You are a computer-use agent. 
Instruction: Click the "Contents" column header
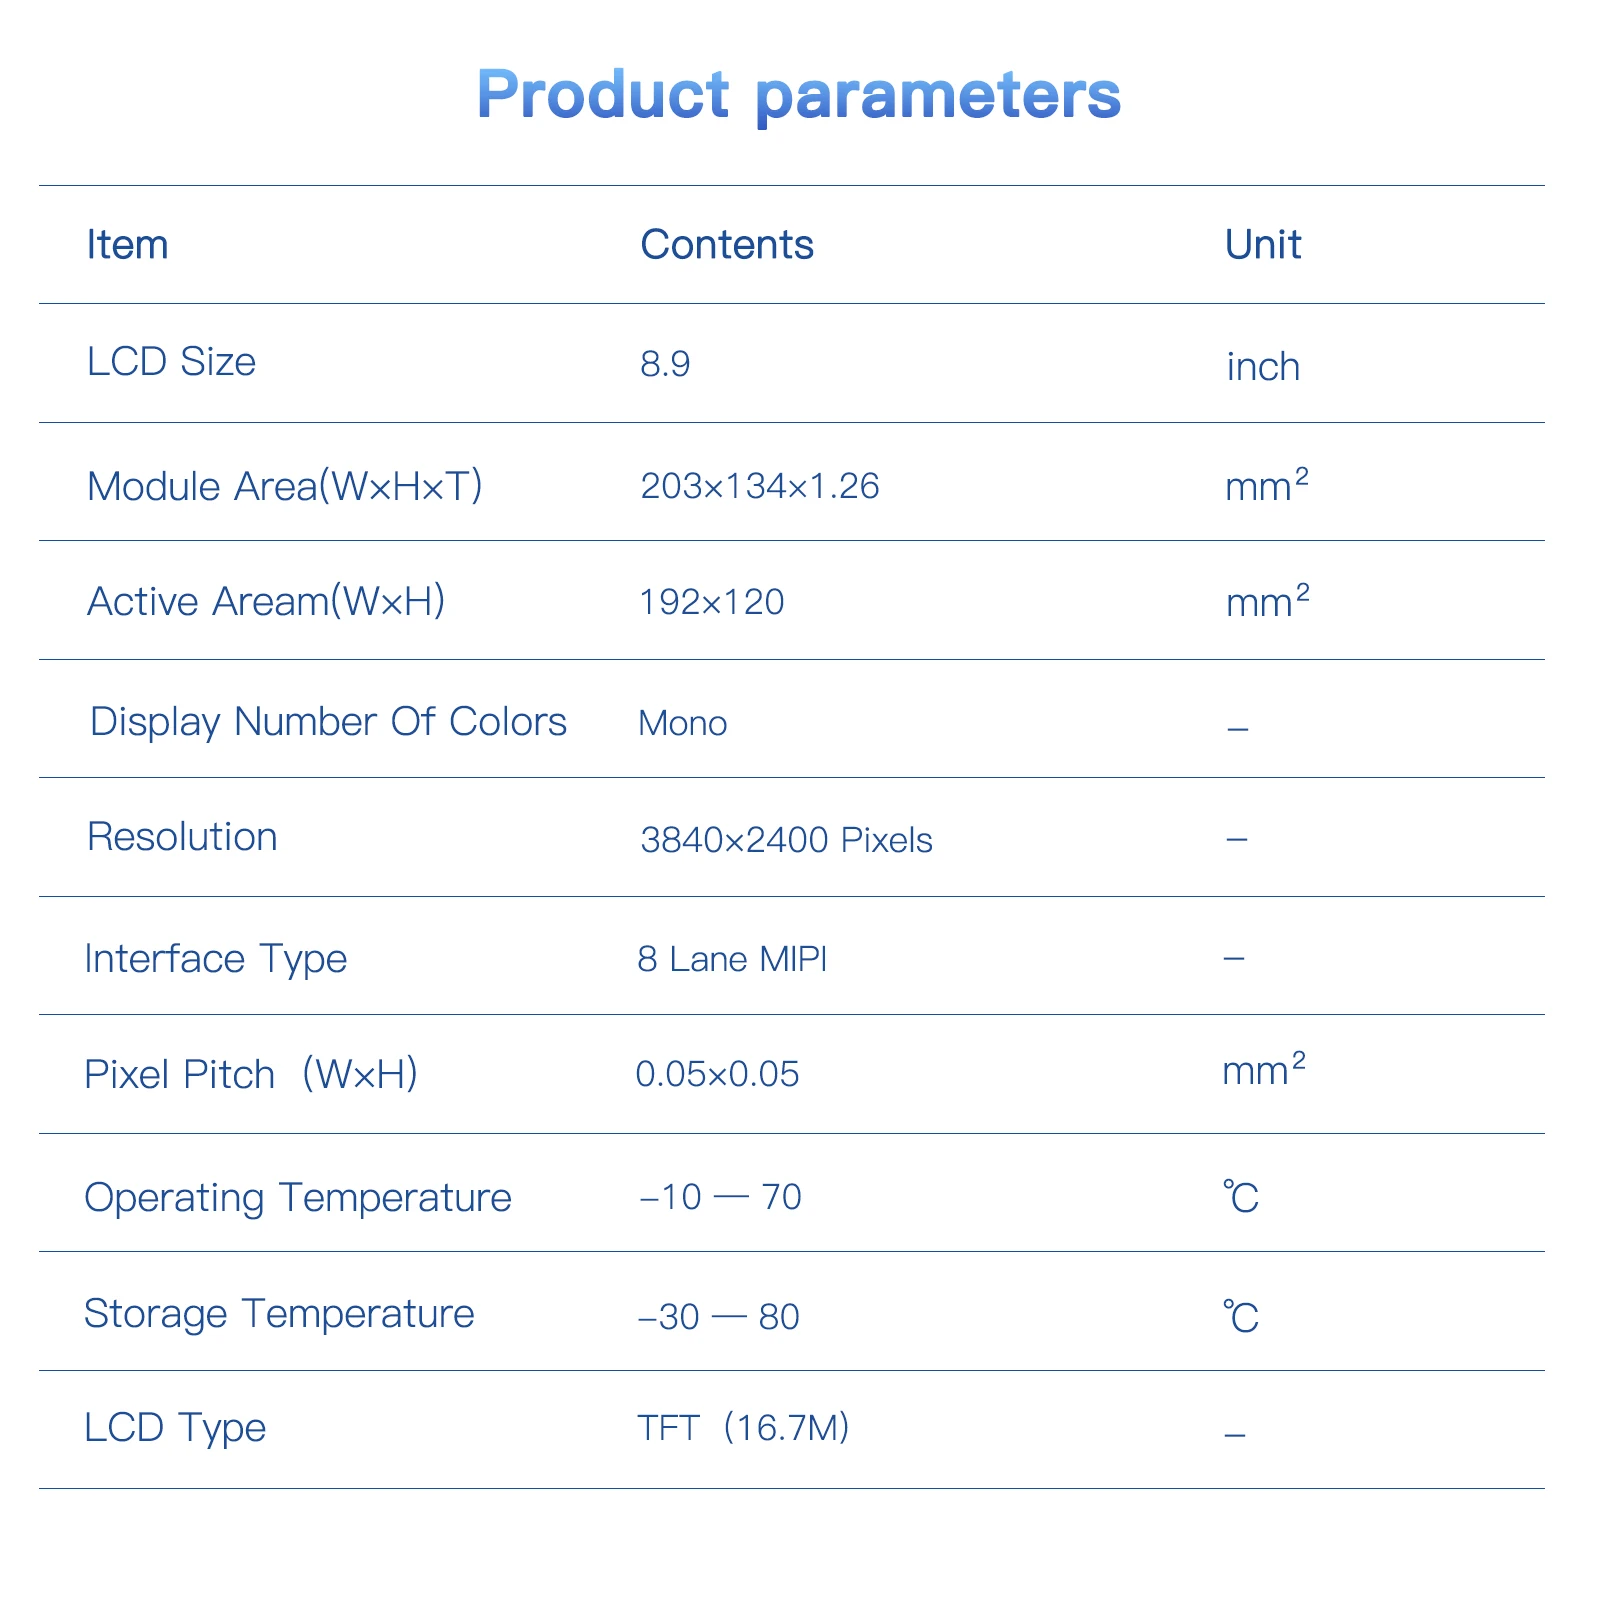coord(726,245)
